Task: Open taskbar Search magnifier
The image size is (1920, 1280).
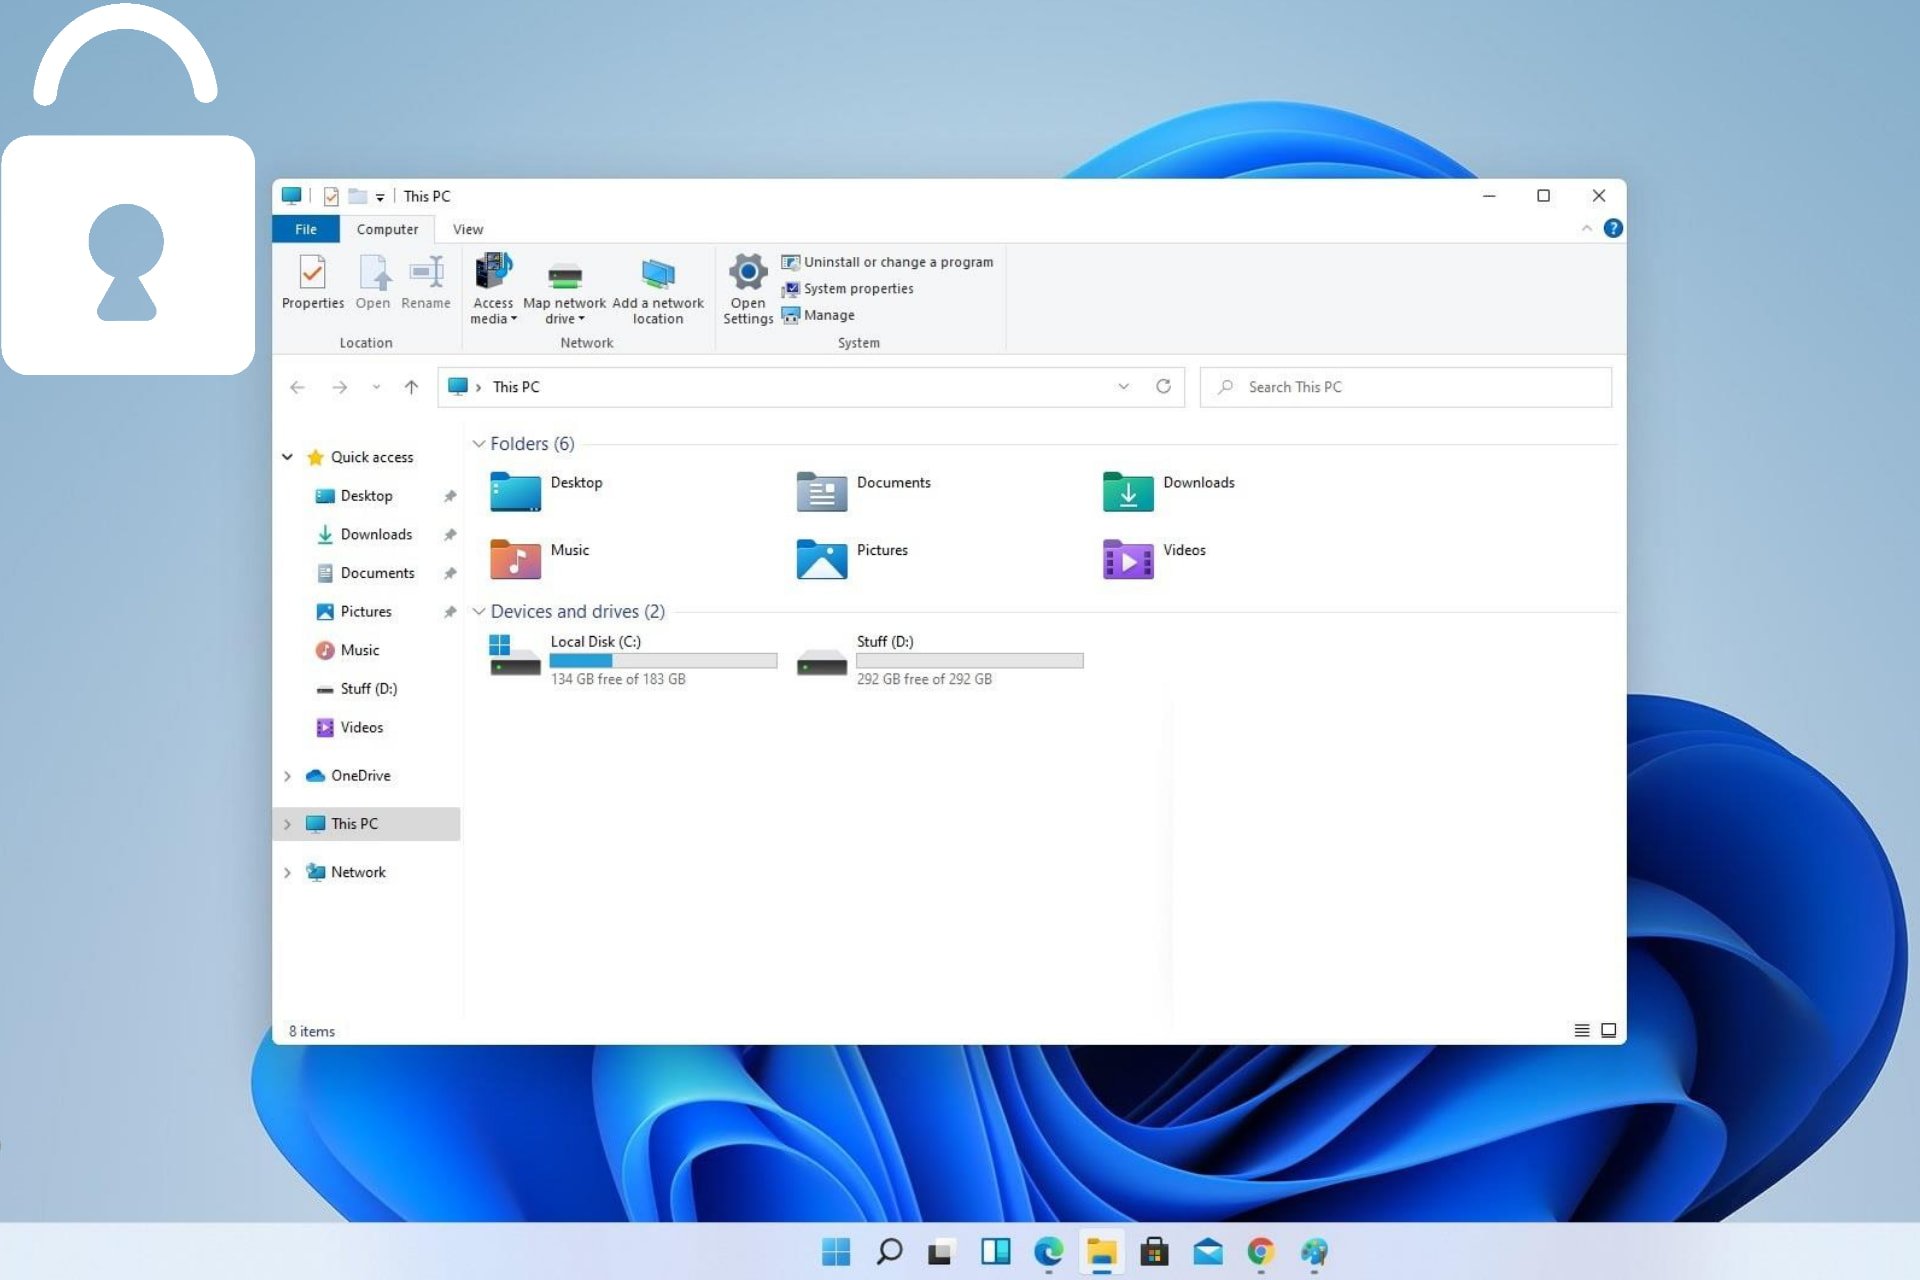Action: point(889,1251)
